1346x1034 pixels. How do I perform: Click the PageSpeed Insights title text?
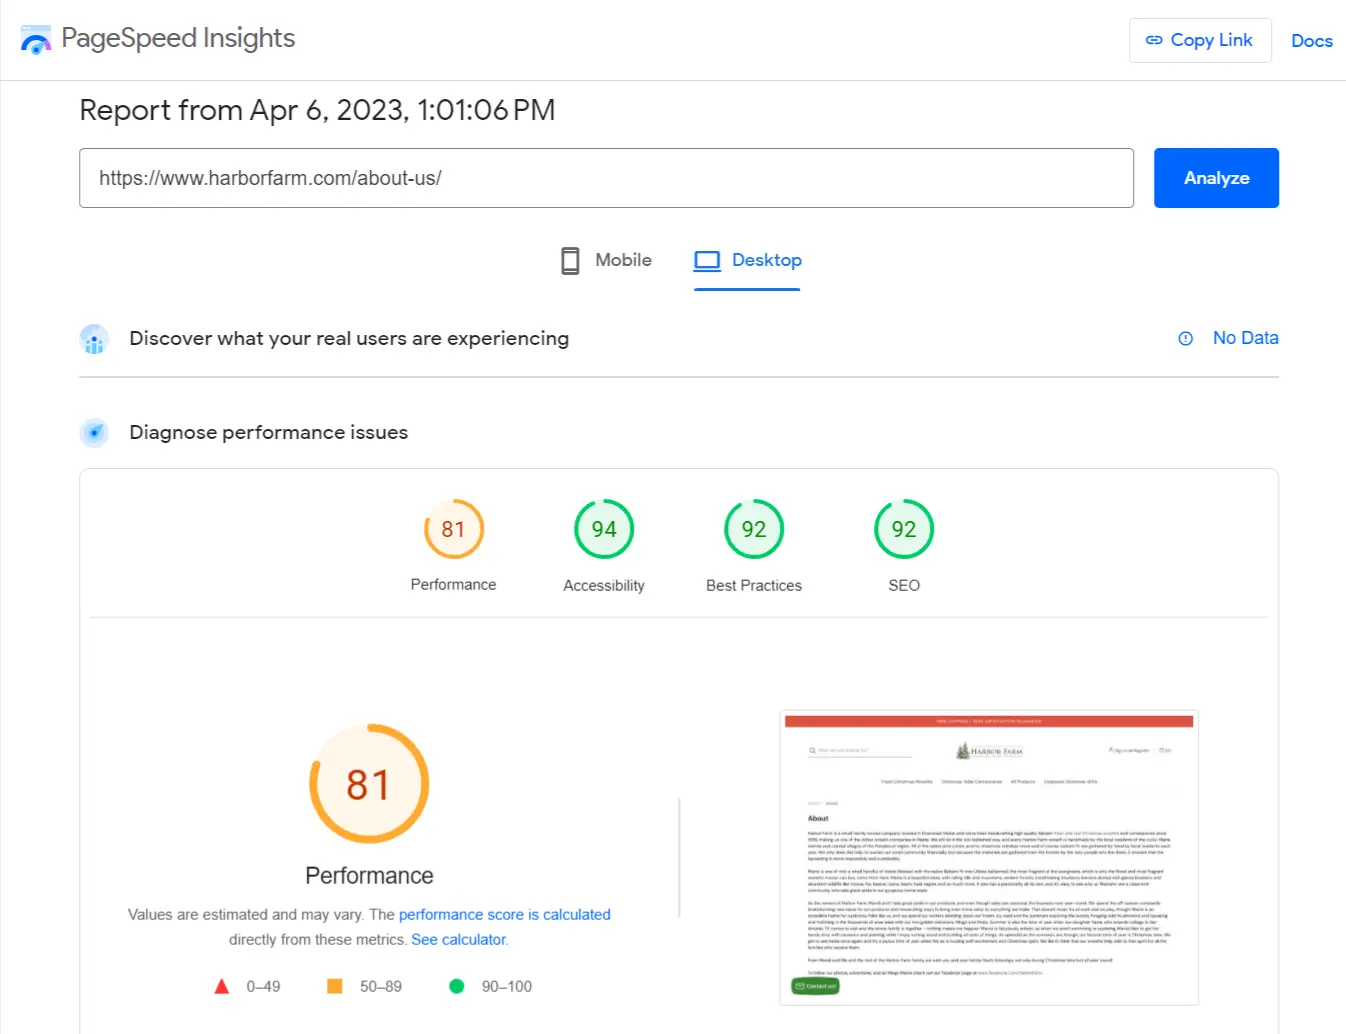(x=178, y=38)
